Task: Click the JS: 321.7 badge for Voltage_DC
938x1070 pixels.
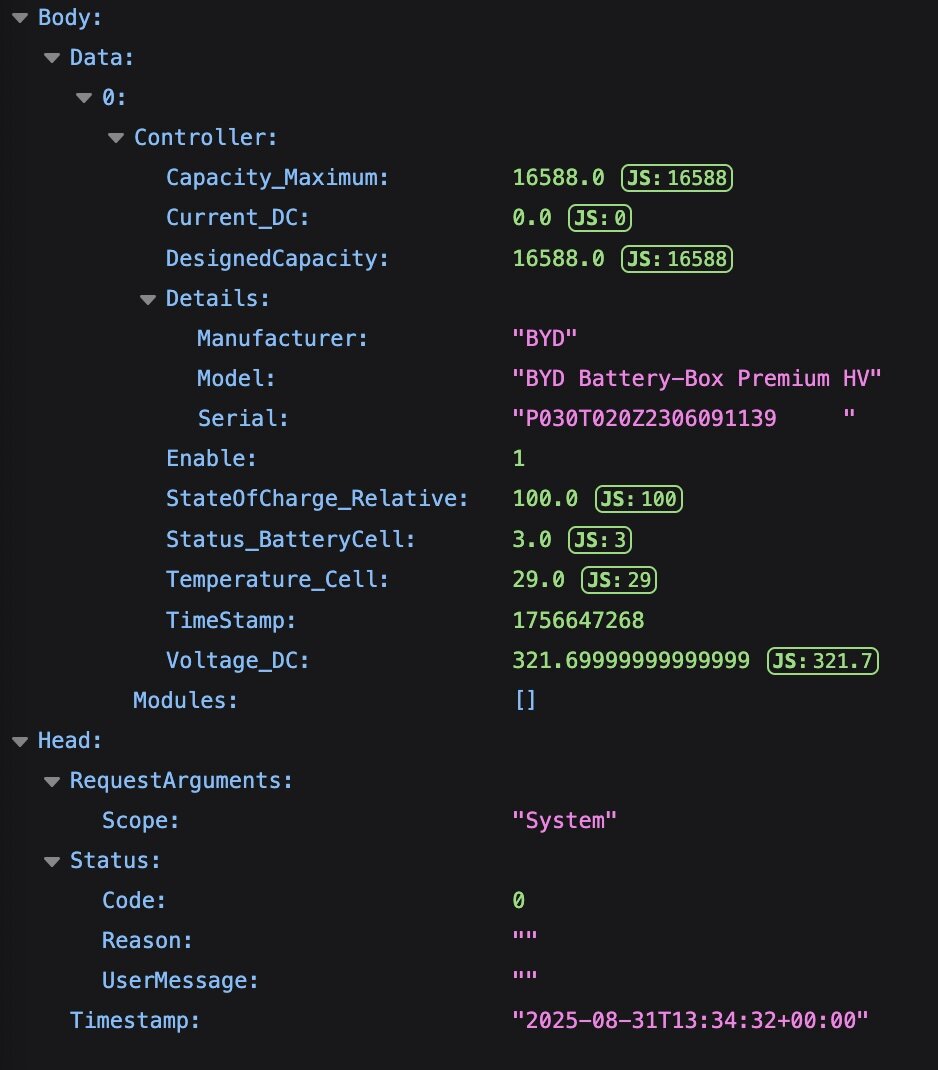Action: tap(823, 661)
